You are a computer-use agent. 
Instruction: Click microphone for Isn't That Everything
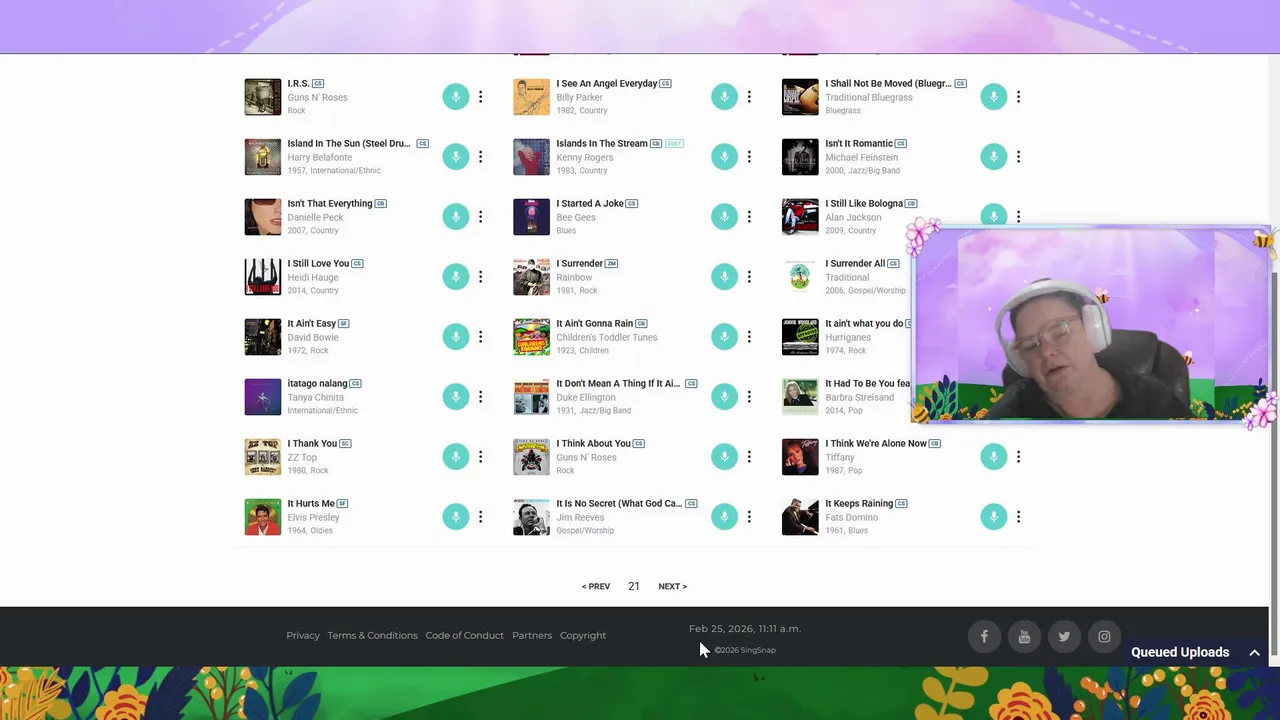(455, 216)
